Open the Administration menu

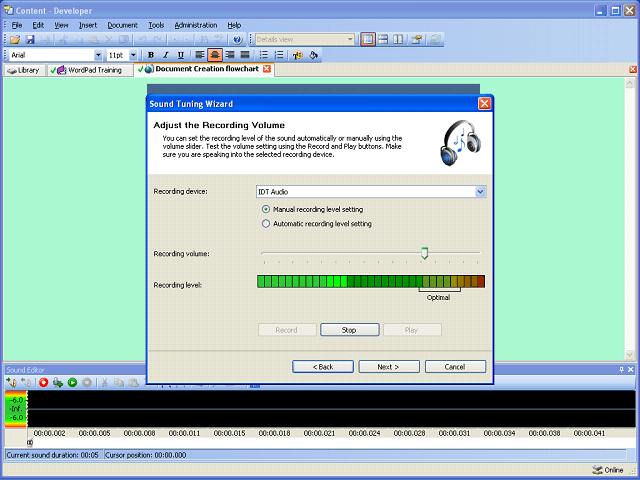196,25
